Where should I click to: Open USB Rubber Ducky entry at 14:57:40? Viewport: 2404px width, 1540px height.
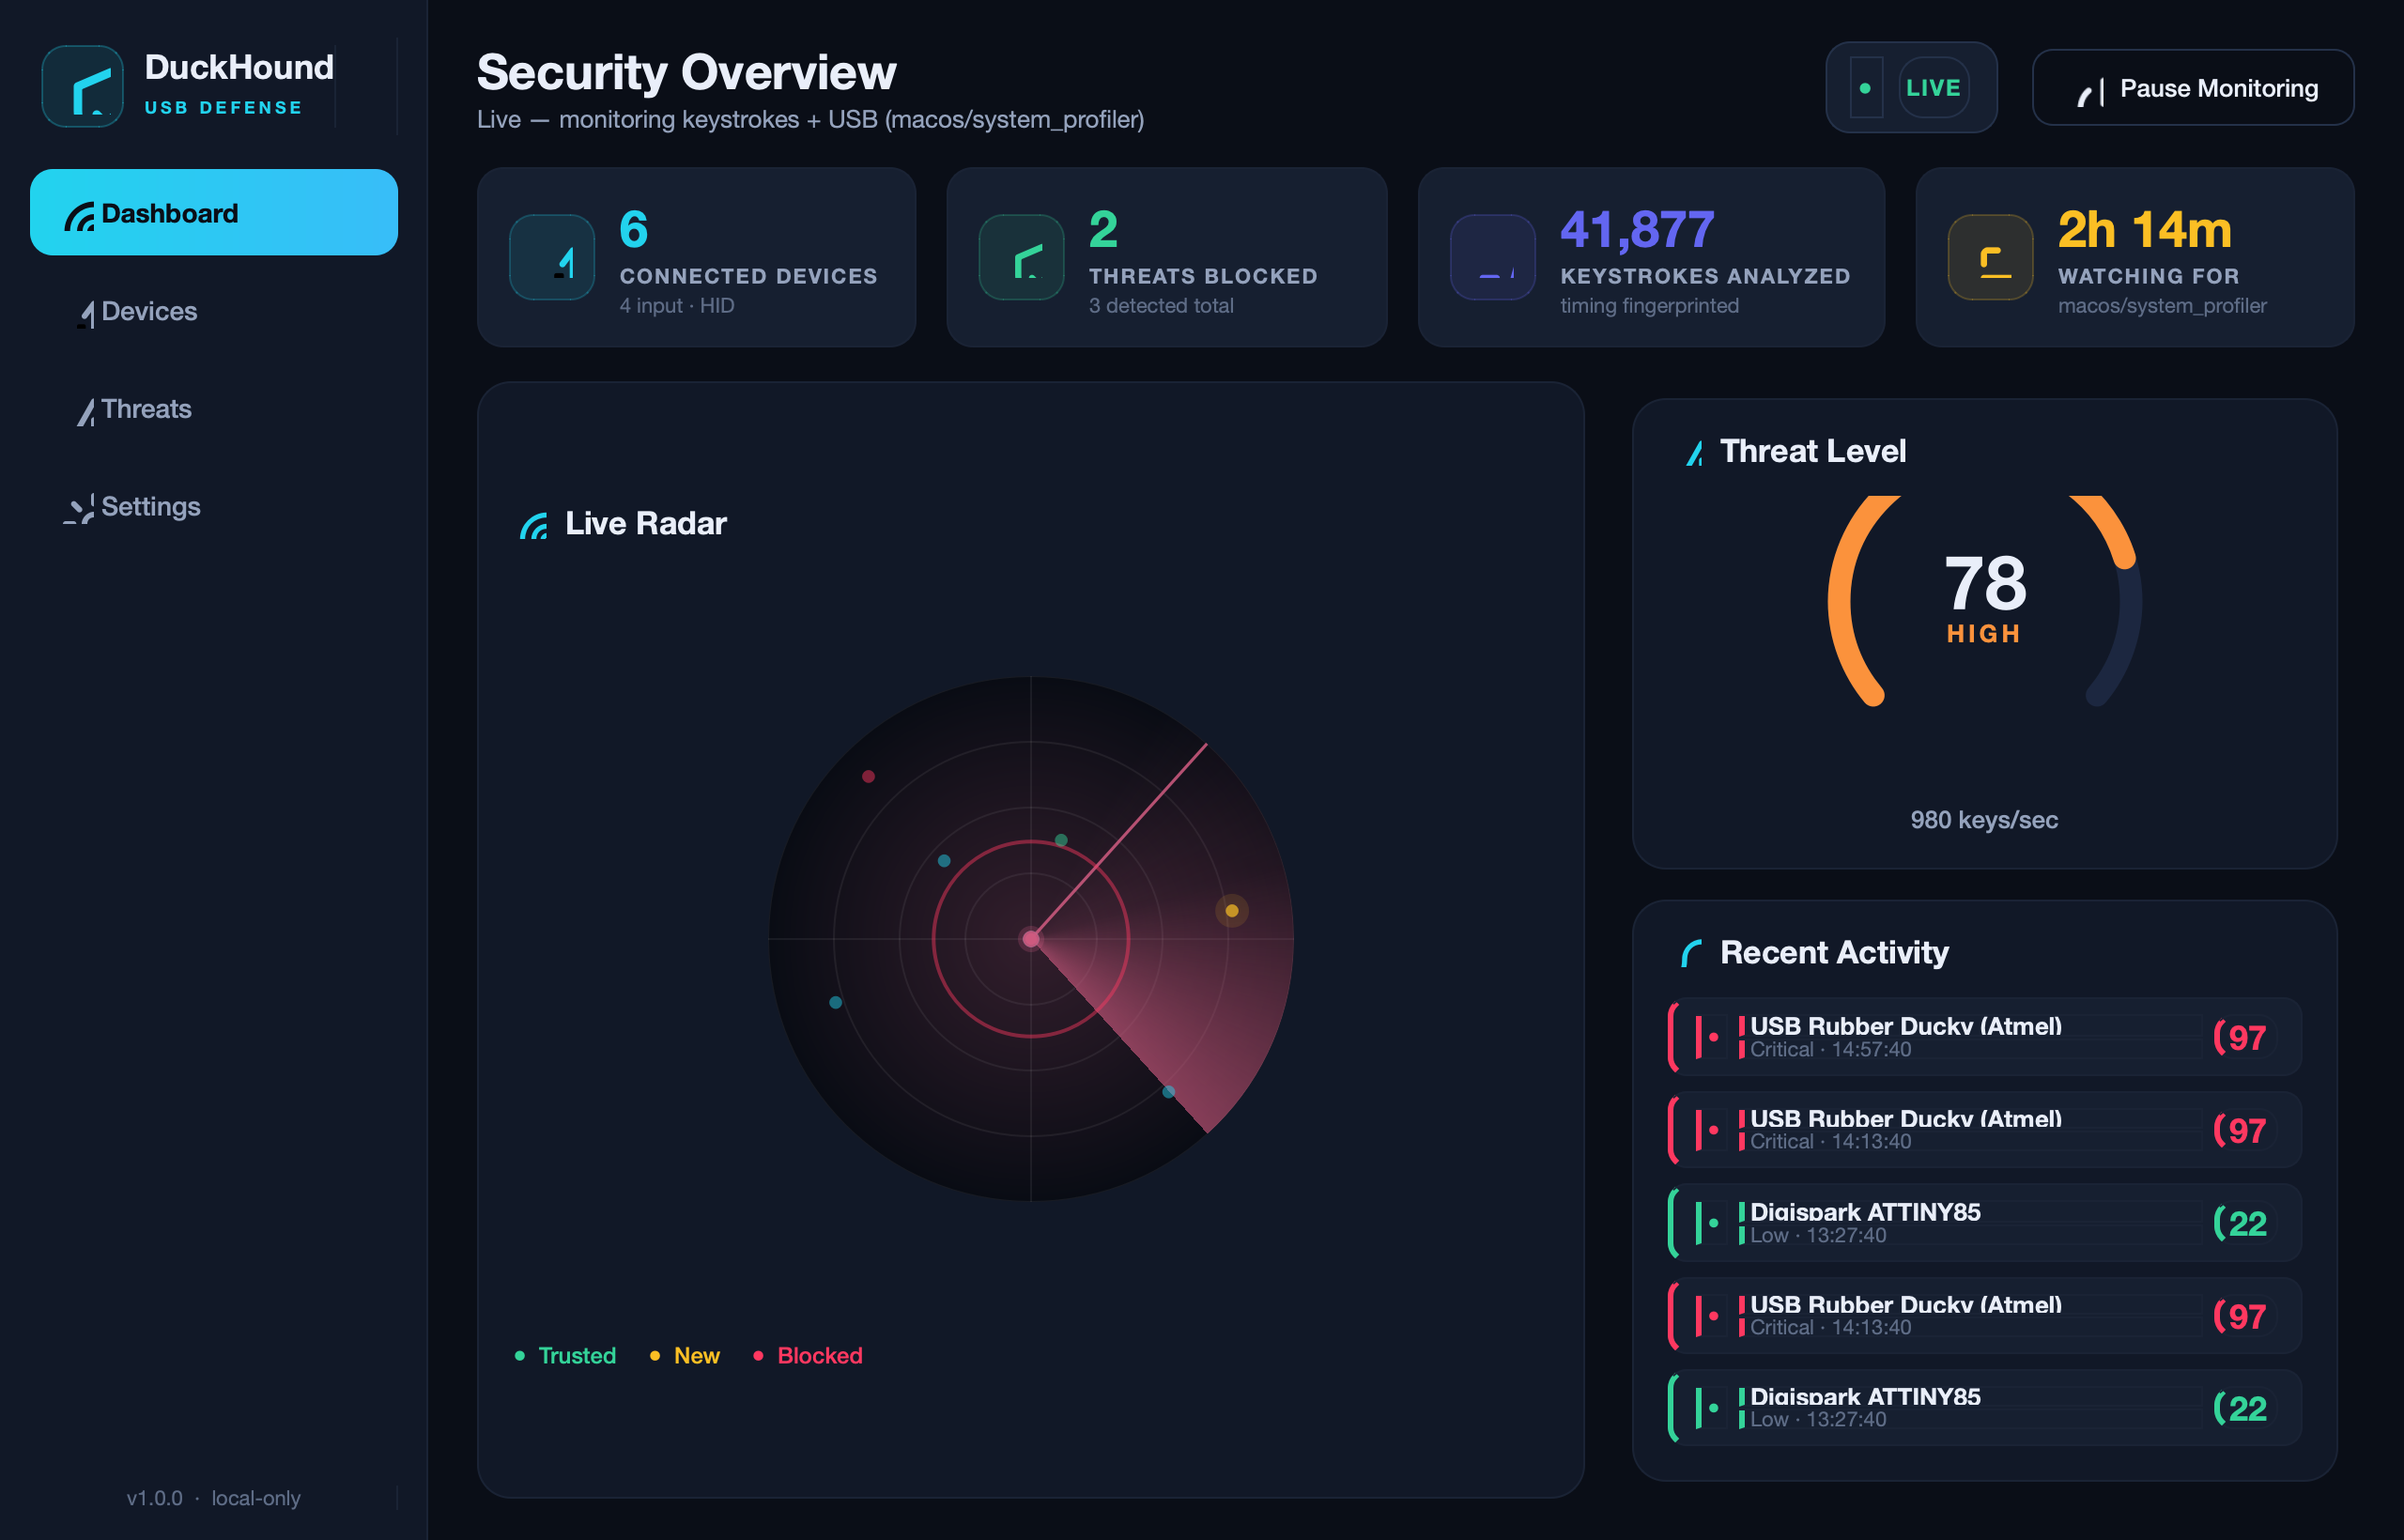[x=1985, y=1037]
